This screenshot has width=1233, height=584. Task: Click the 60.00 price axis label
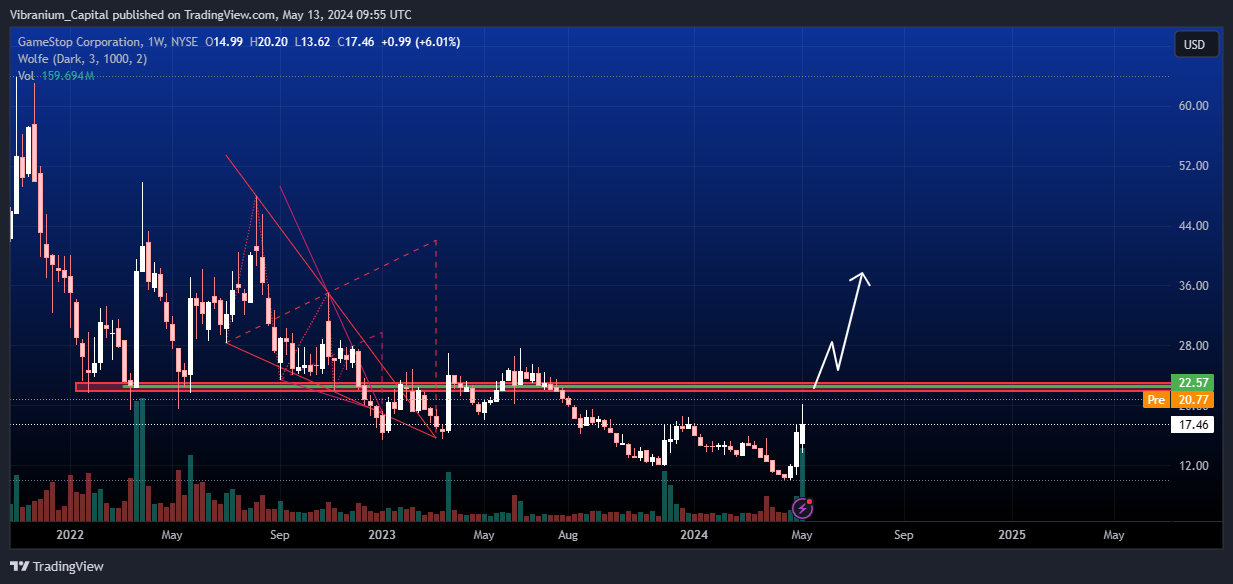click(x=1195, y=106)
